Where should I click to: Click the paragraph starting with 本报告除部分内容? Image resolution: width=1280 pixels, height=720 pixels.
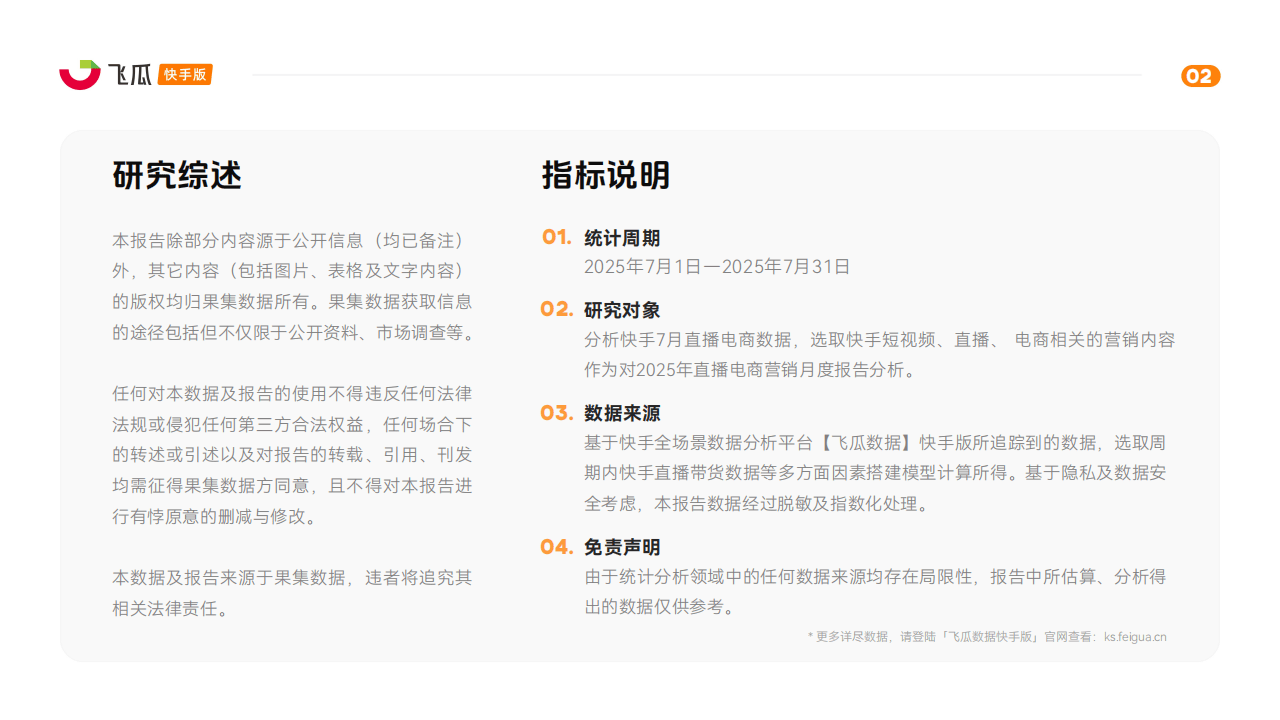click(x=292, y=287)
